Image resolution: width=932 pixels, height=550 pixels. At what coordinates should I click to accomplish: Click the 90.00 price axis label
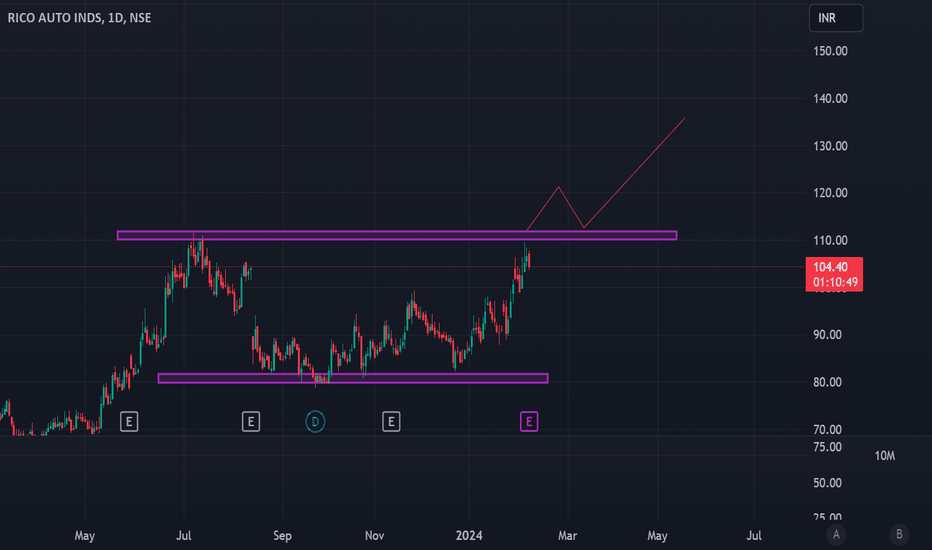827,335
